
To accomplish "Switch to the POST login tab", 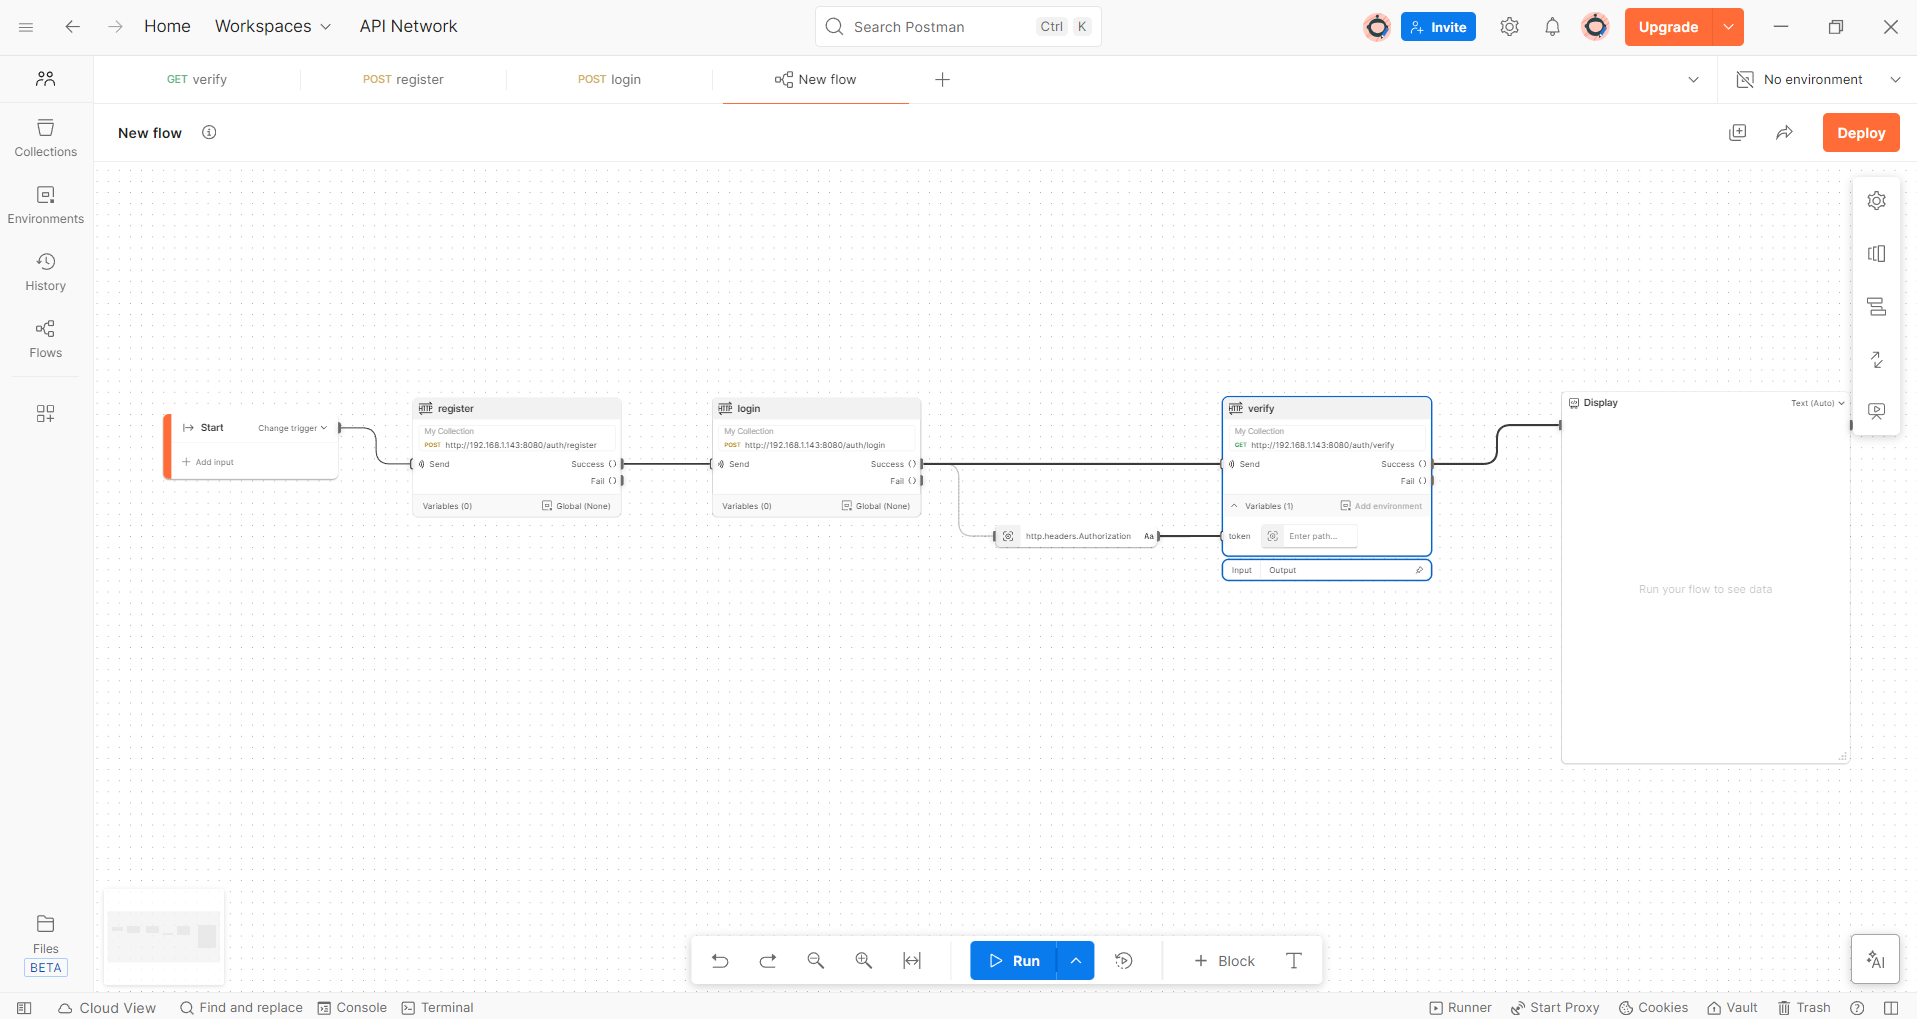I will [x=609, y=80].
